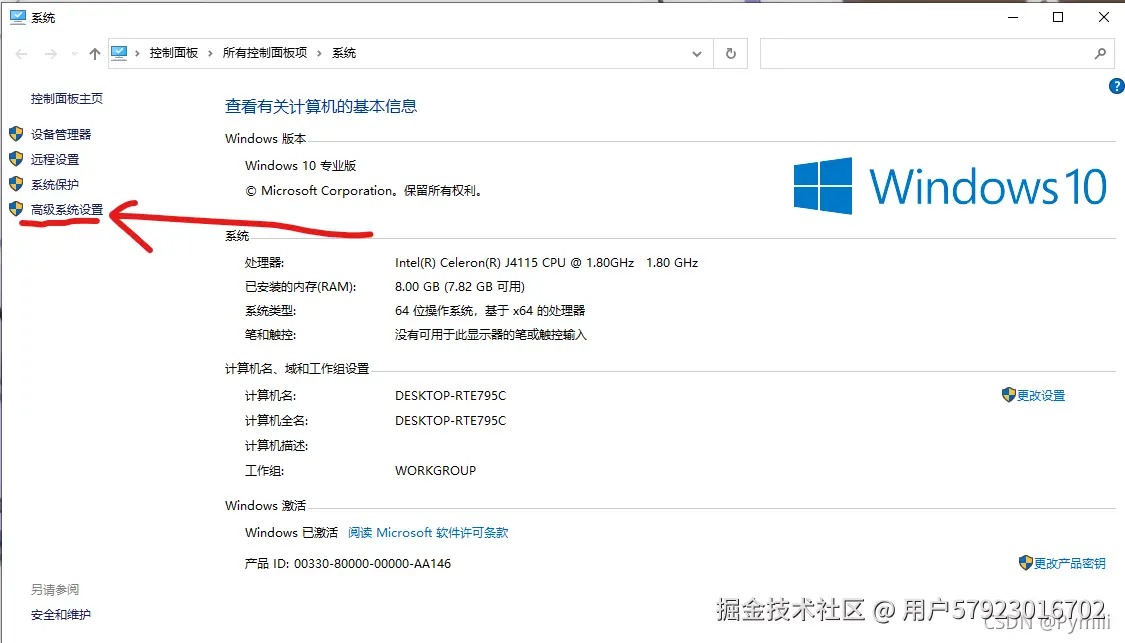Select 所有控制面板项 breadcrumb
Image resolution: width=1125 pixels, height=643 pixels.
click(265, 53)
